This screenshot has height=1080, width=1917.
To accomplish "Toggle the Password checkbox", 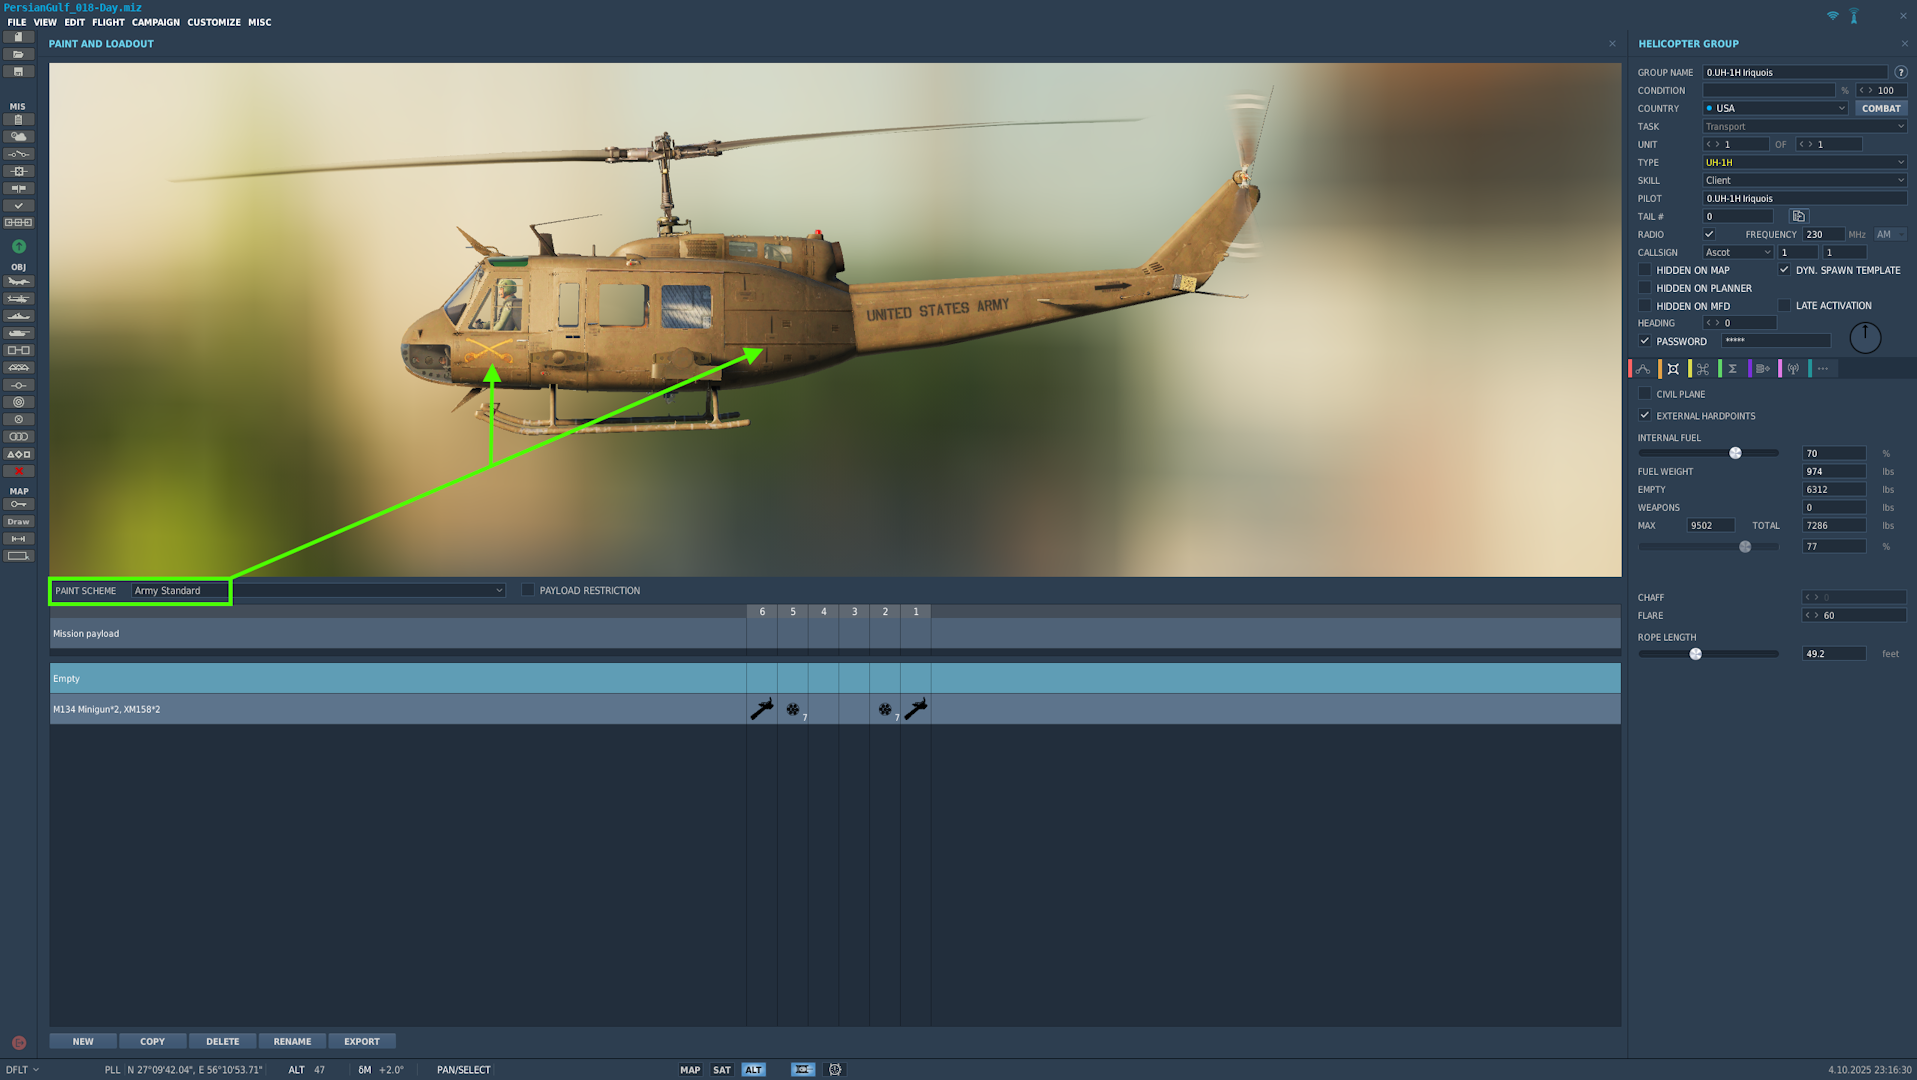I will click(1645, 341).
